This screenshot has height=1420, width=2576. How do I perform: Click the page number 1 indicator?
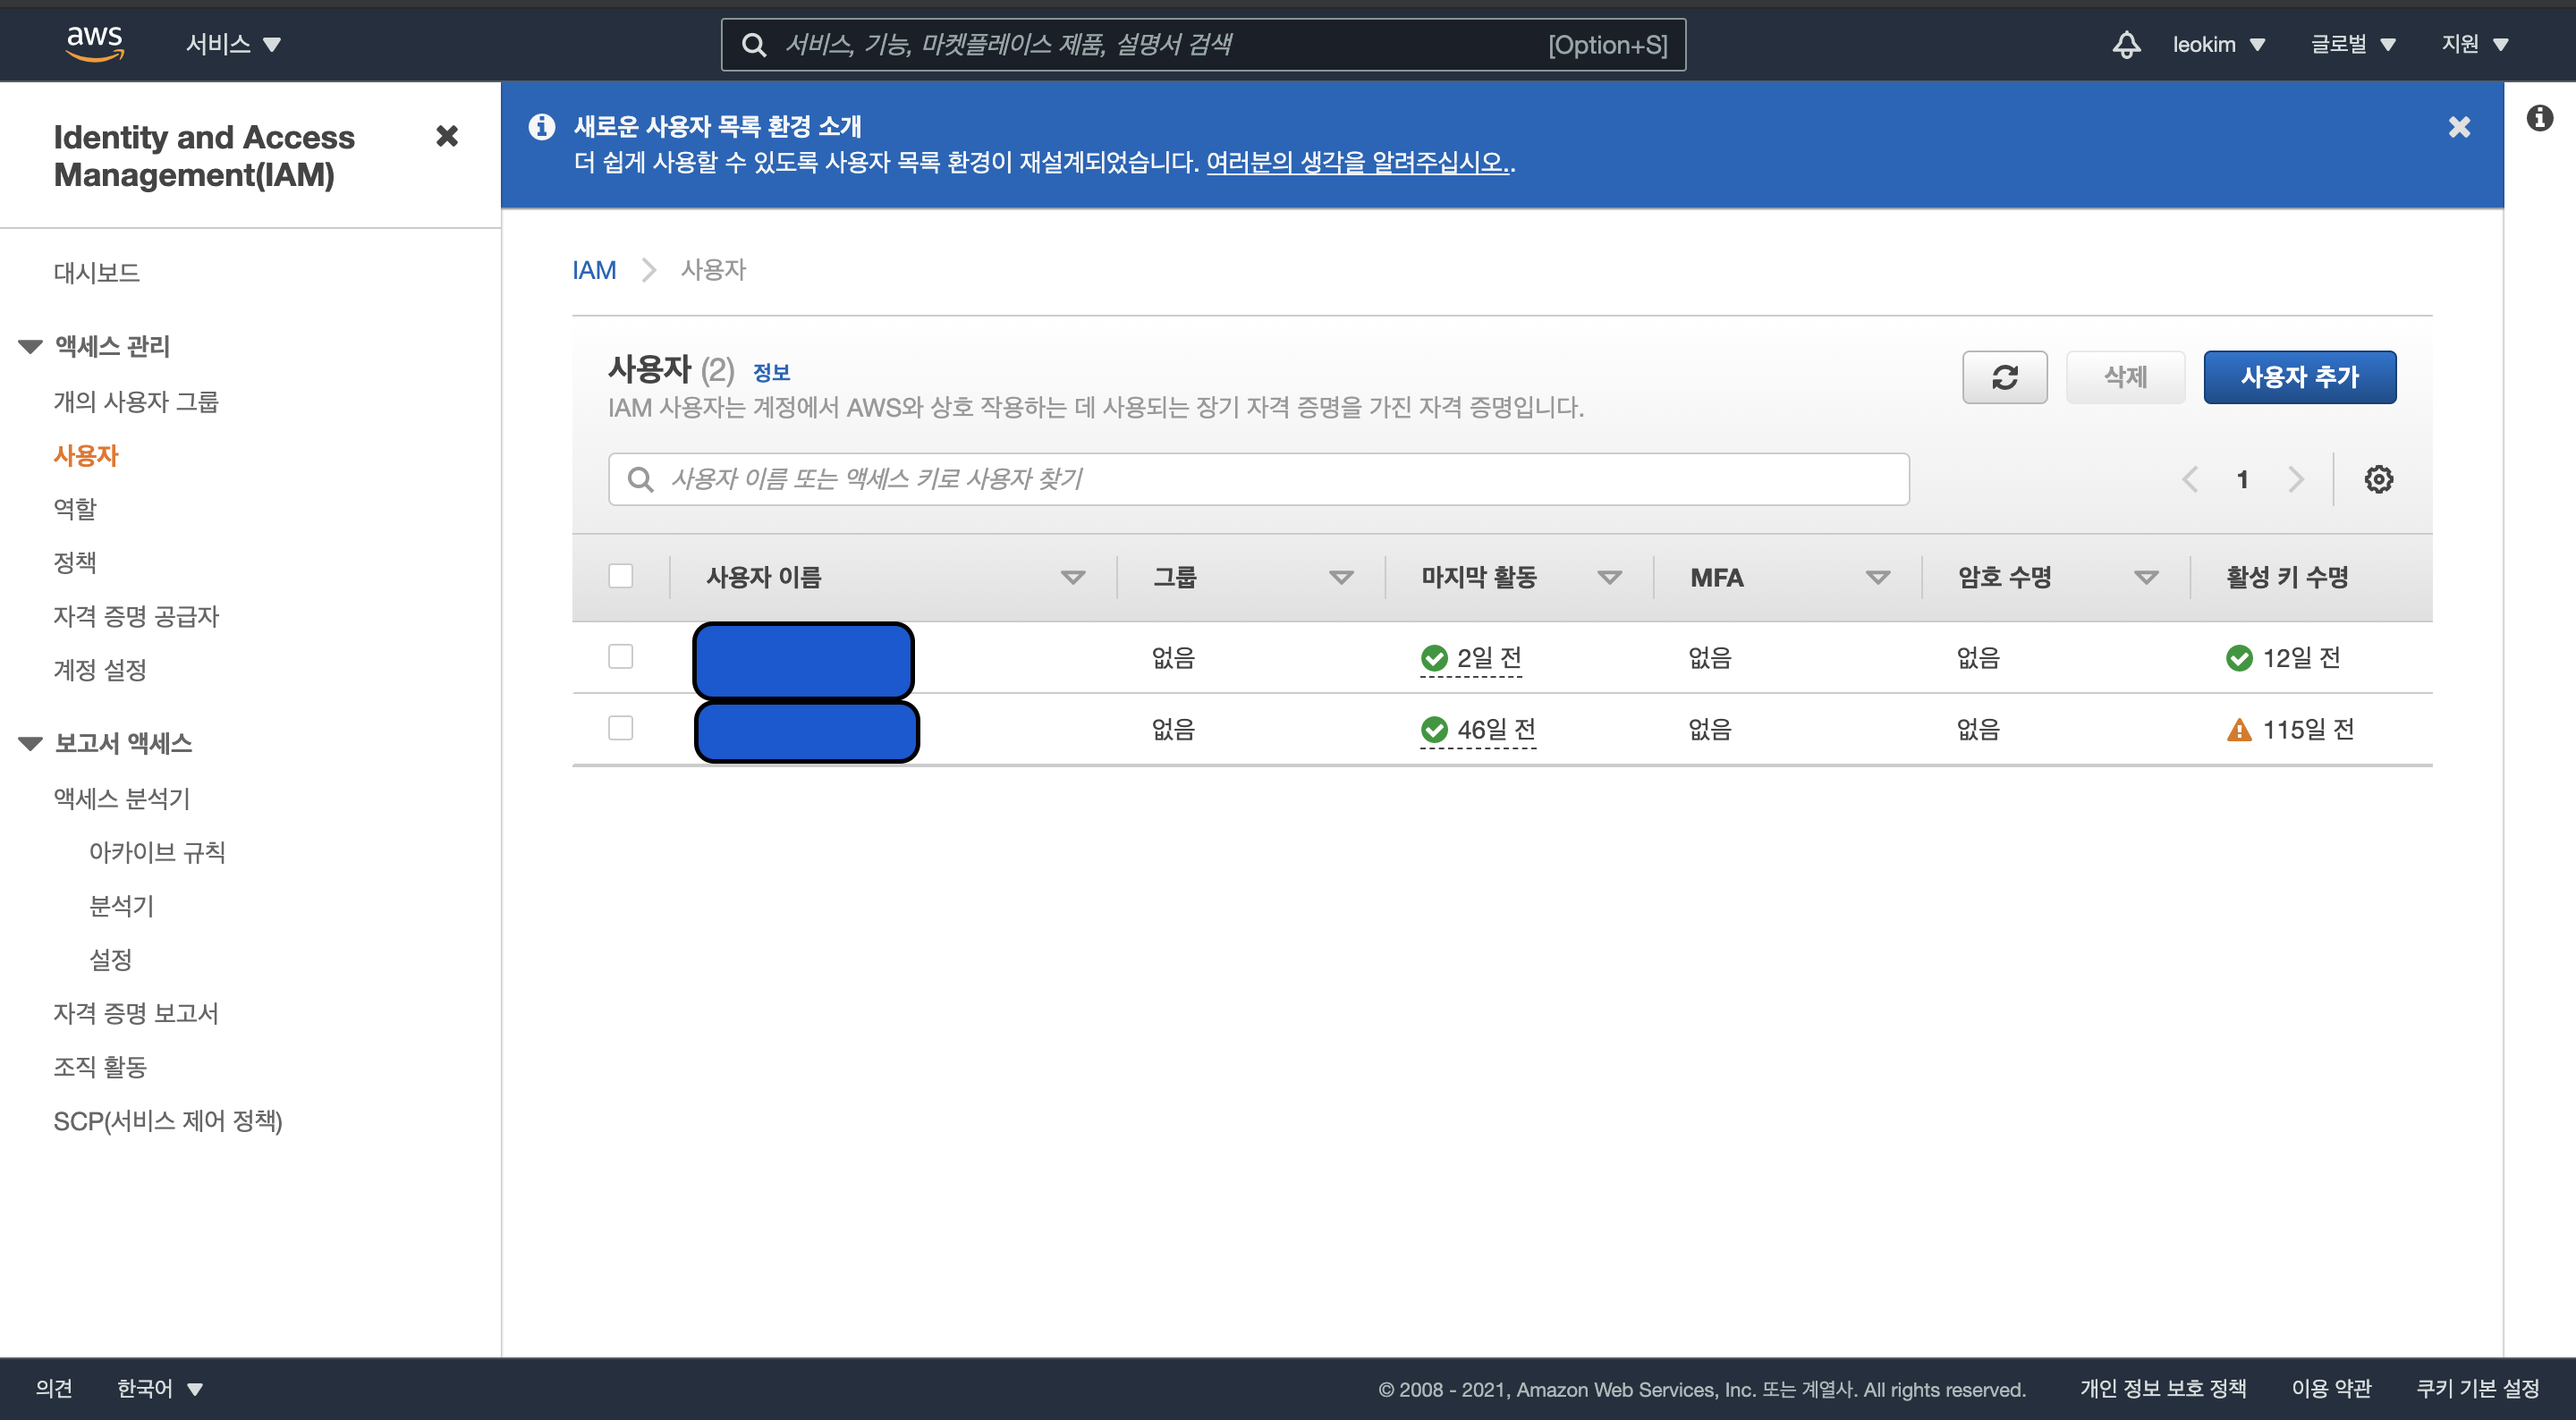(x=2242, y=479)
